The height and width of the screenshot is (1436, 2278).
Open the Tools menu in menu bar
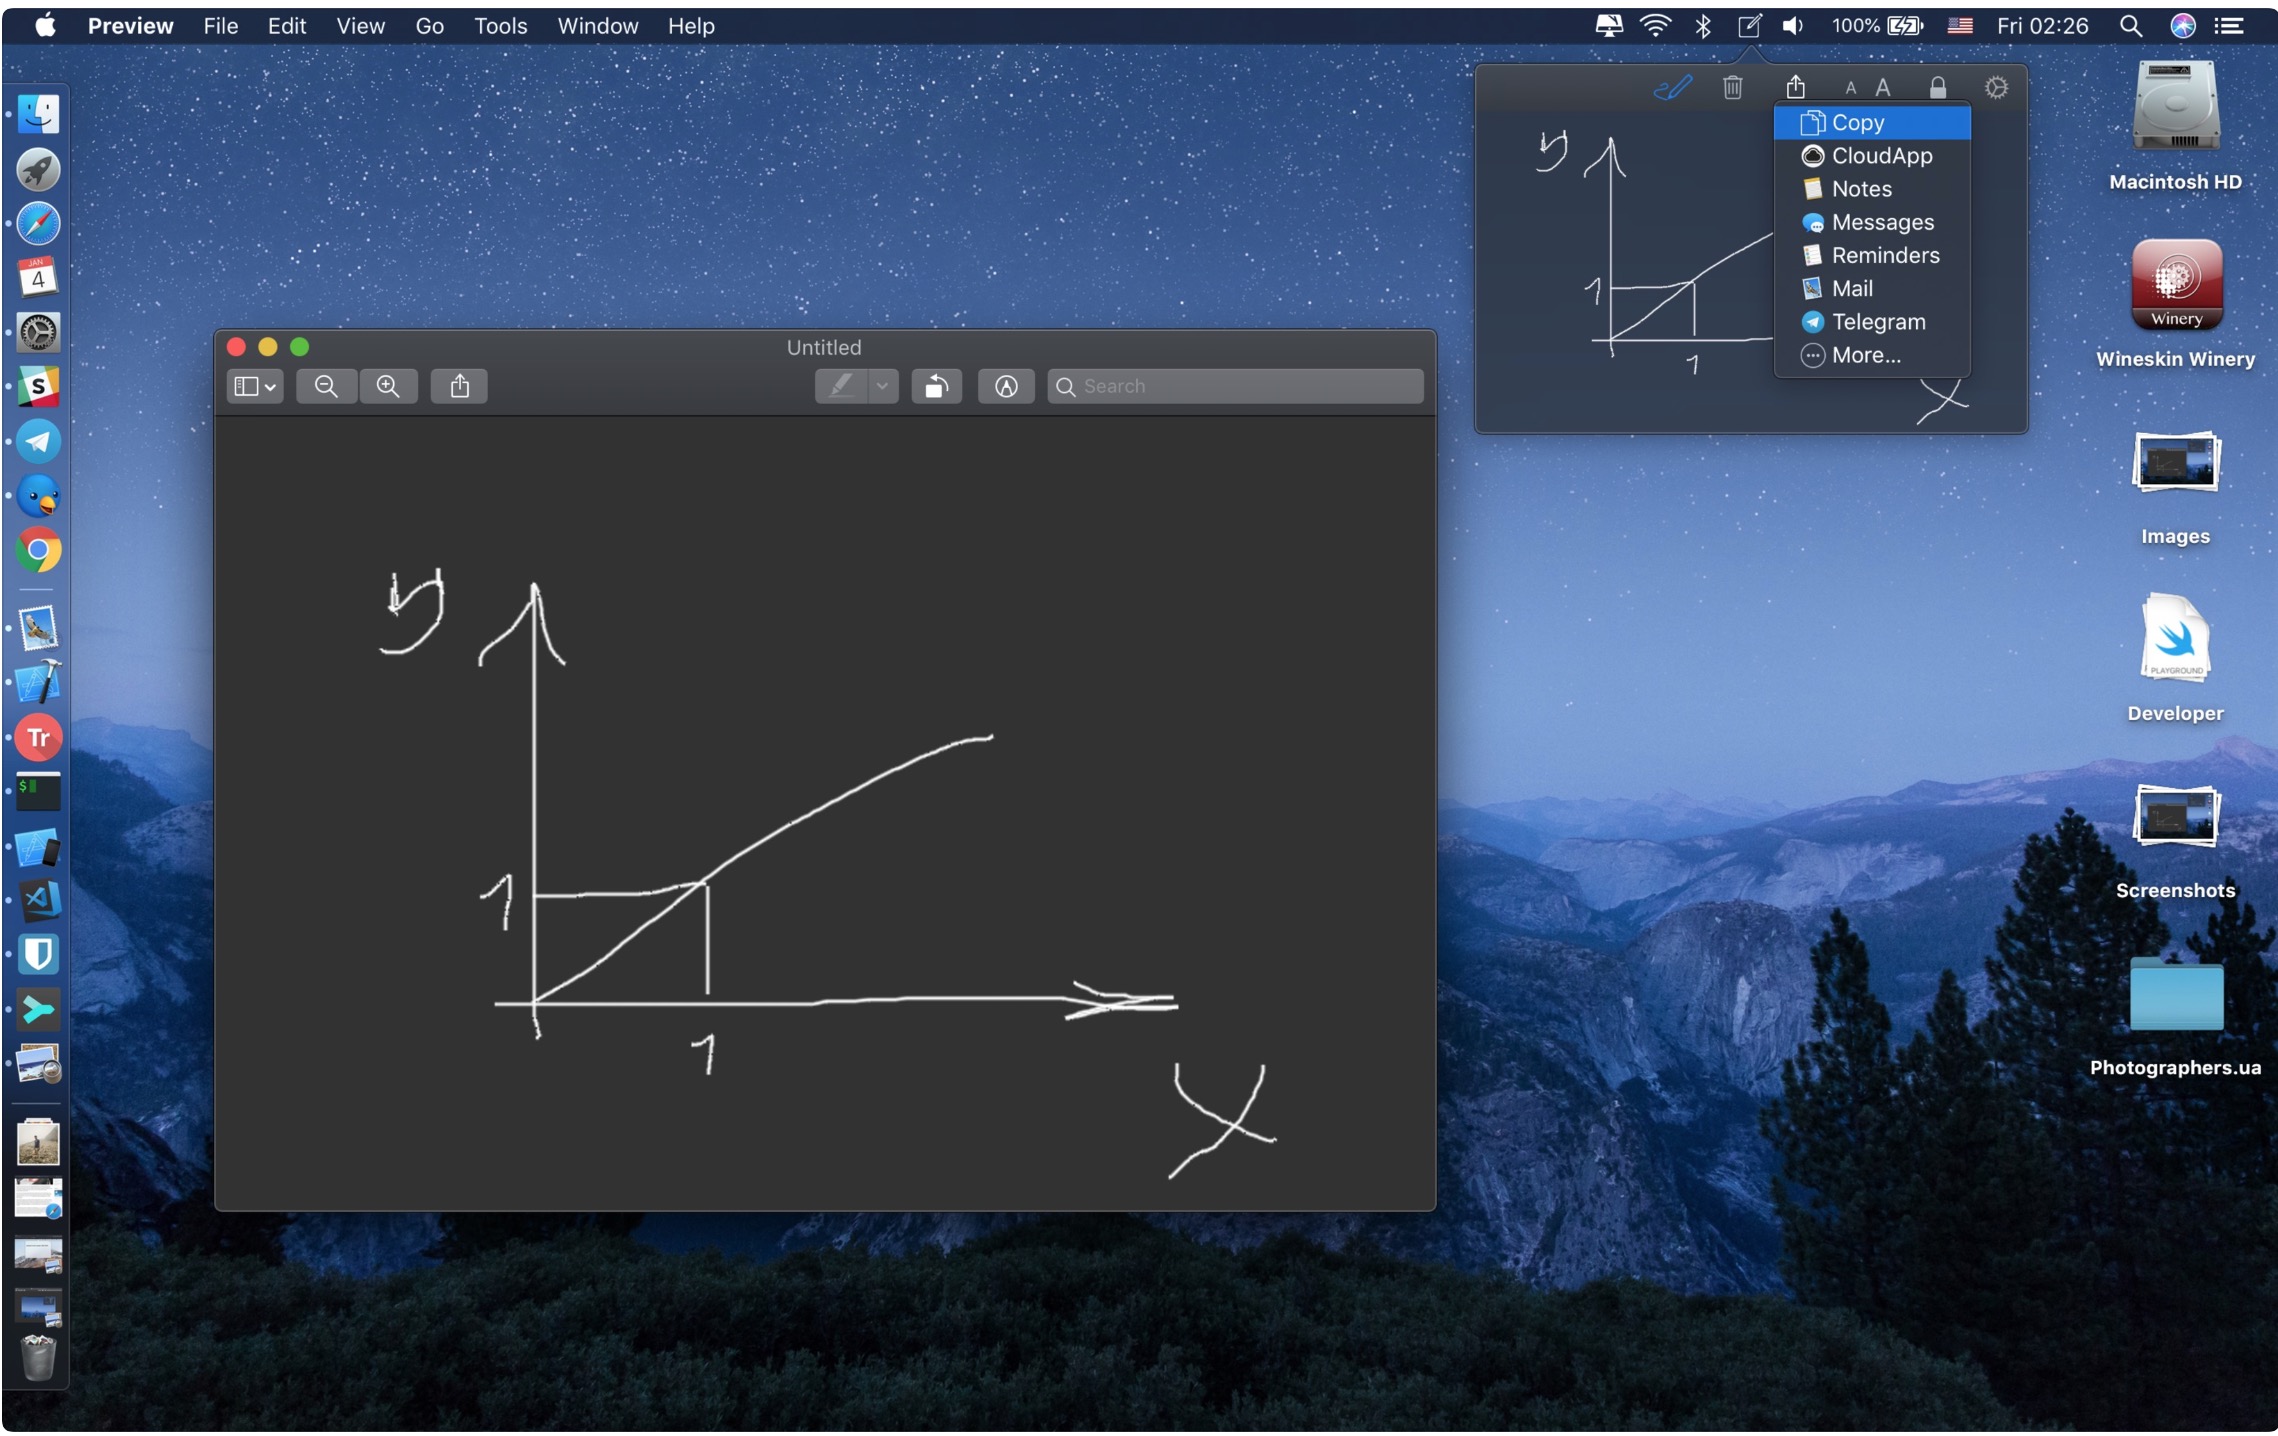[x=500, y=26]
